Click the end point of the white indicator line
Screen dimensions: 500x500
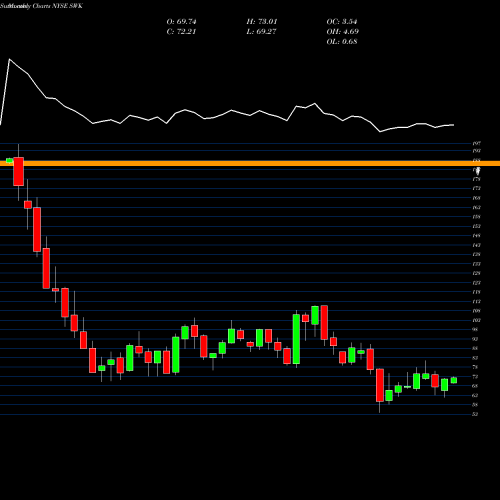point(454,125)
